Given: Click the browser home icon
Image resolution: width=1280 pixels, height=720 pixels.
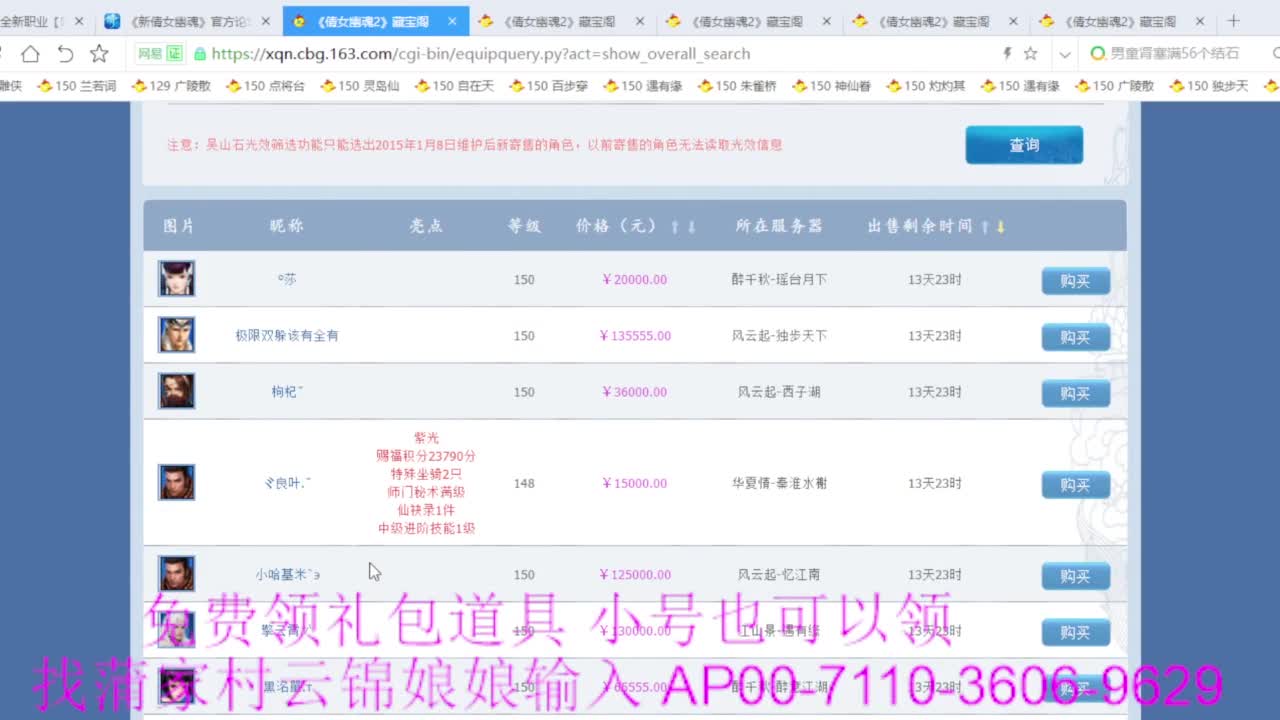Looking at the screenshot, I should [30, 54].
